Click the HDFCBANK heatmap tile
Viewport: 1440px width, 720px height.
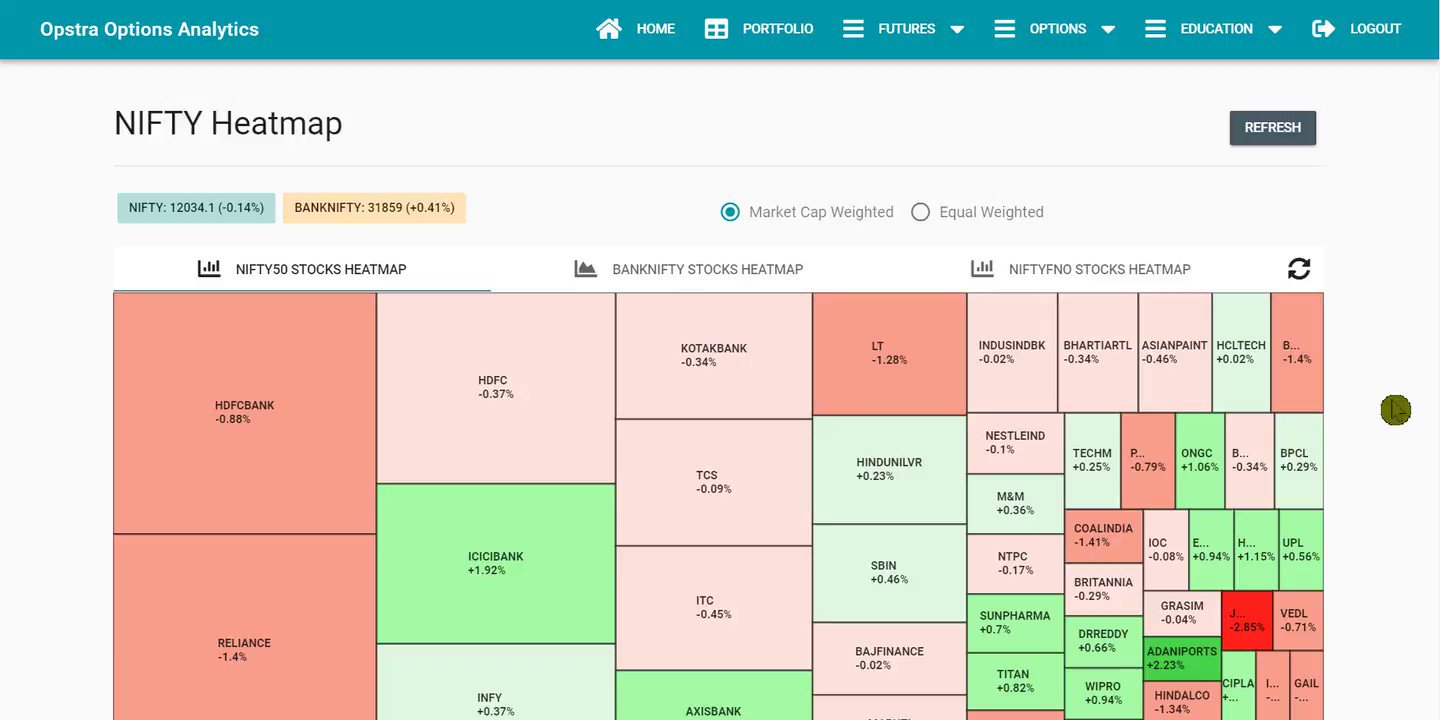point(245,413)
